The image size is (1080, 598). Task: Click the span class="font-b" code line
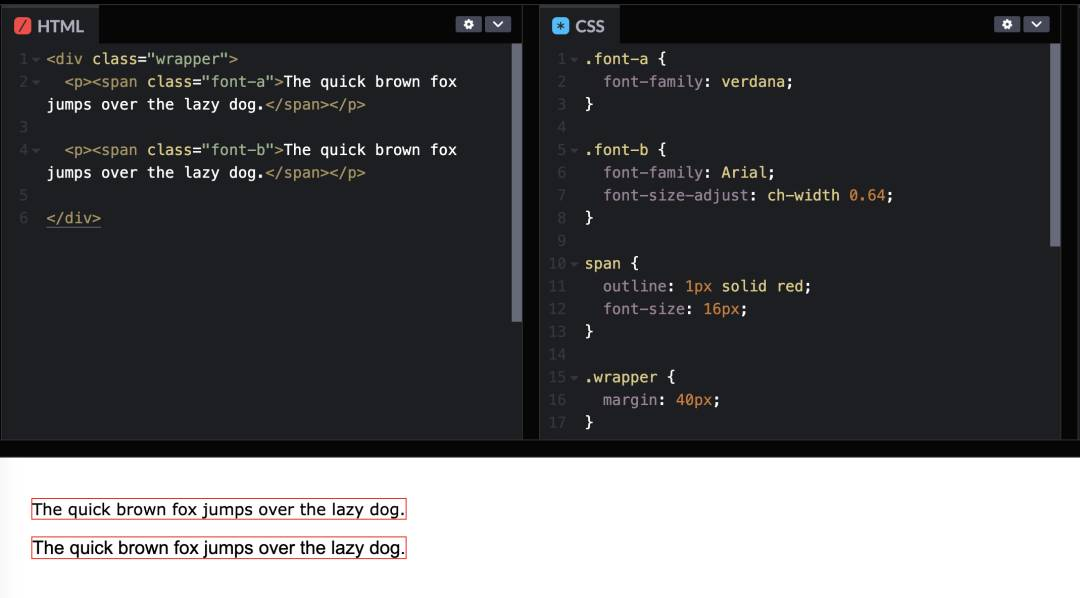click(252, 161)
